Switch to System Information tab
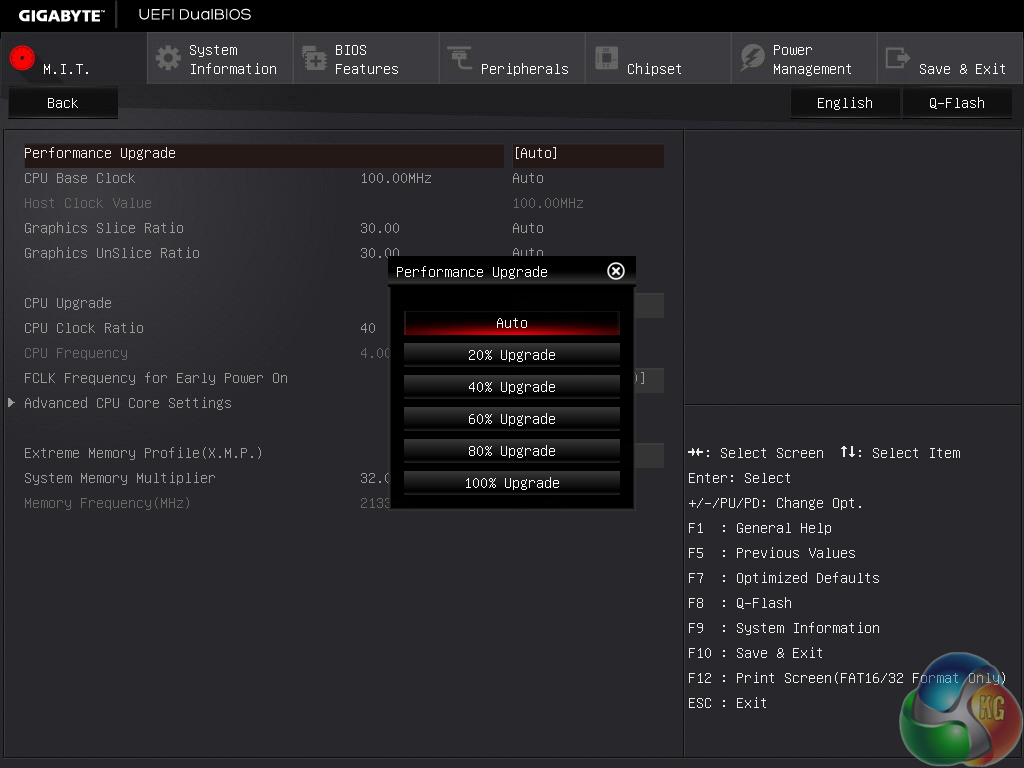 click(x=220, y=59)
